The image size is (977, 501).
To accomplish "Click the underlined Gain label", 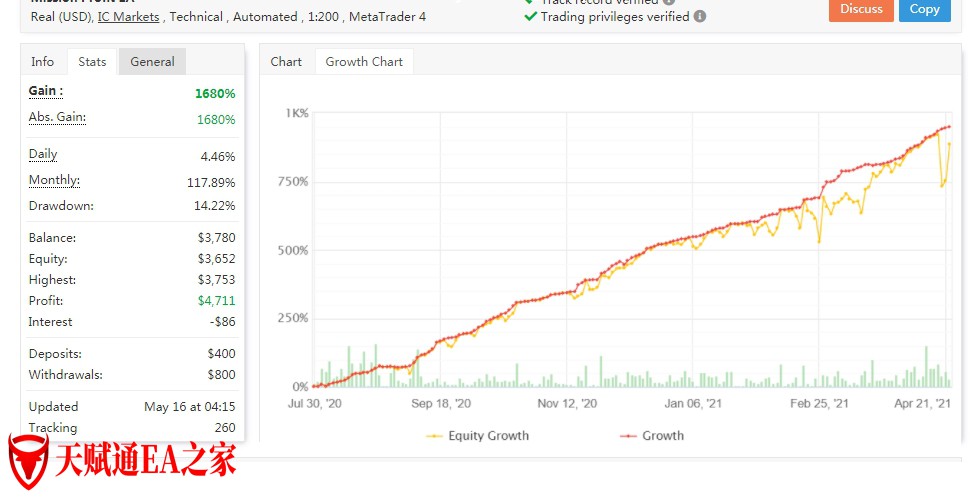I will pyautogui.click(x=45, y=91).
